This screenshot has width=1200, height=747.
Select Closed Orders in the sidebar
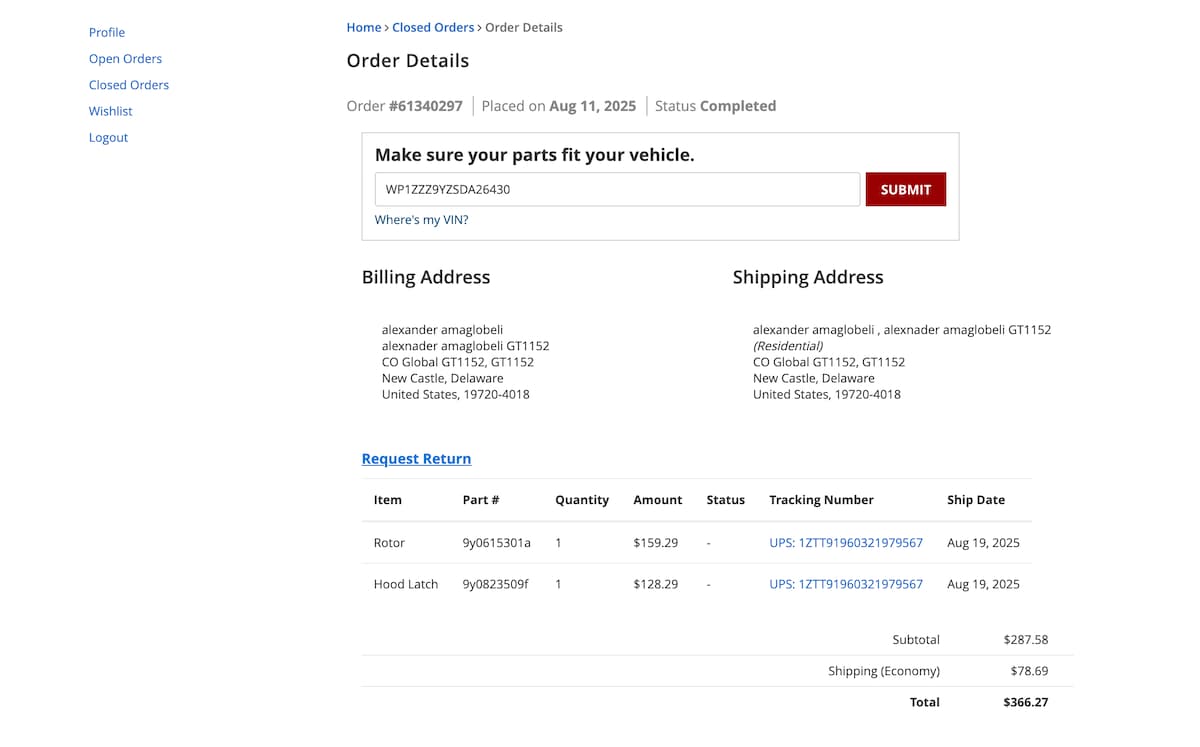click(x=129, y=85)
